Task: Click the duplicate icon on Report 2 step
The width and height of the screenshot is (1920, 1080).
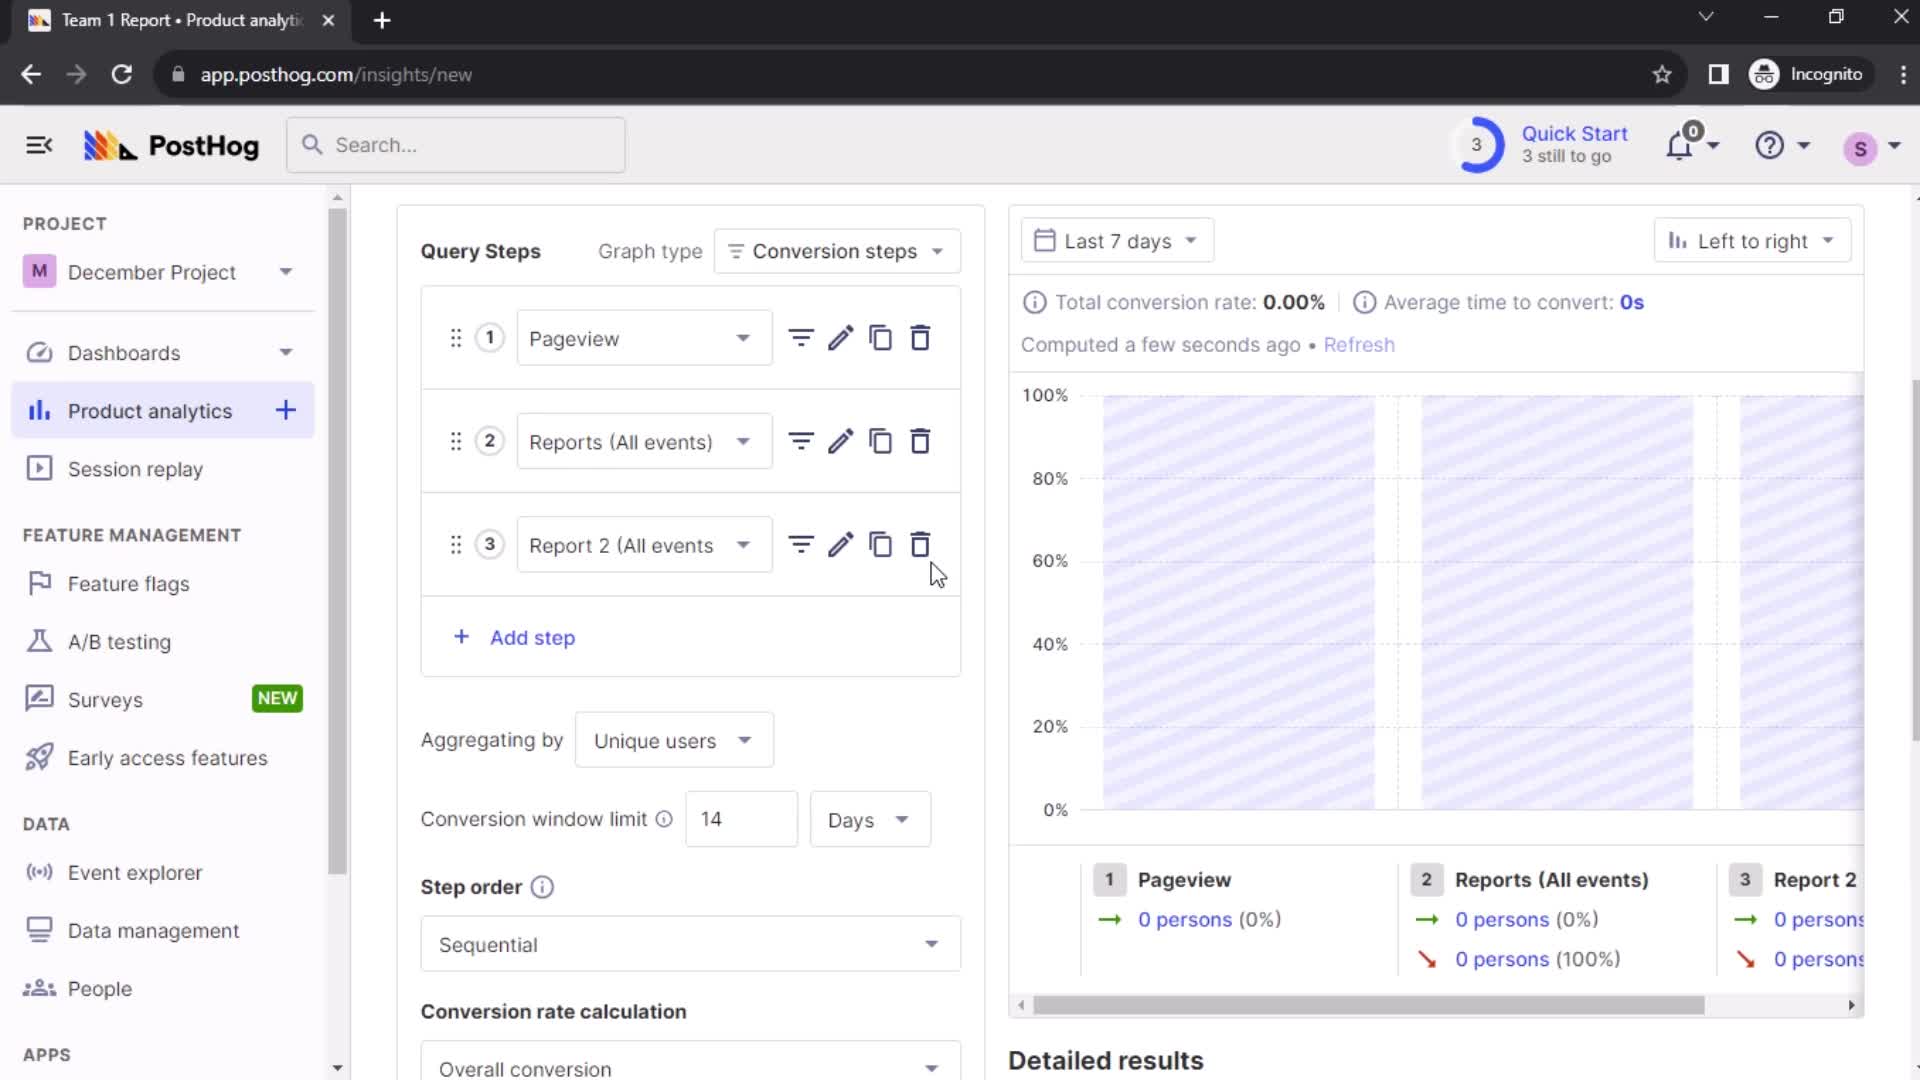Action: click(x=882, y=546)
